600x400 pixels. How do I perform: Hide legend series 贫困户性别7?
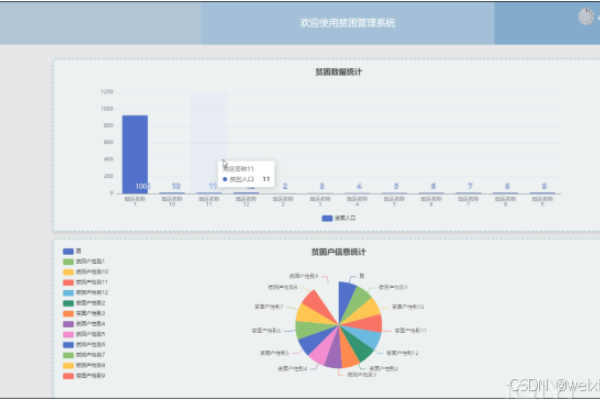click(84, 355)
